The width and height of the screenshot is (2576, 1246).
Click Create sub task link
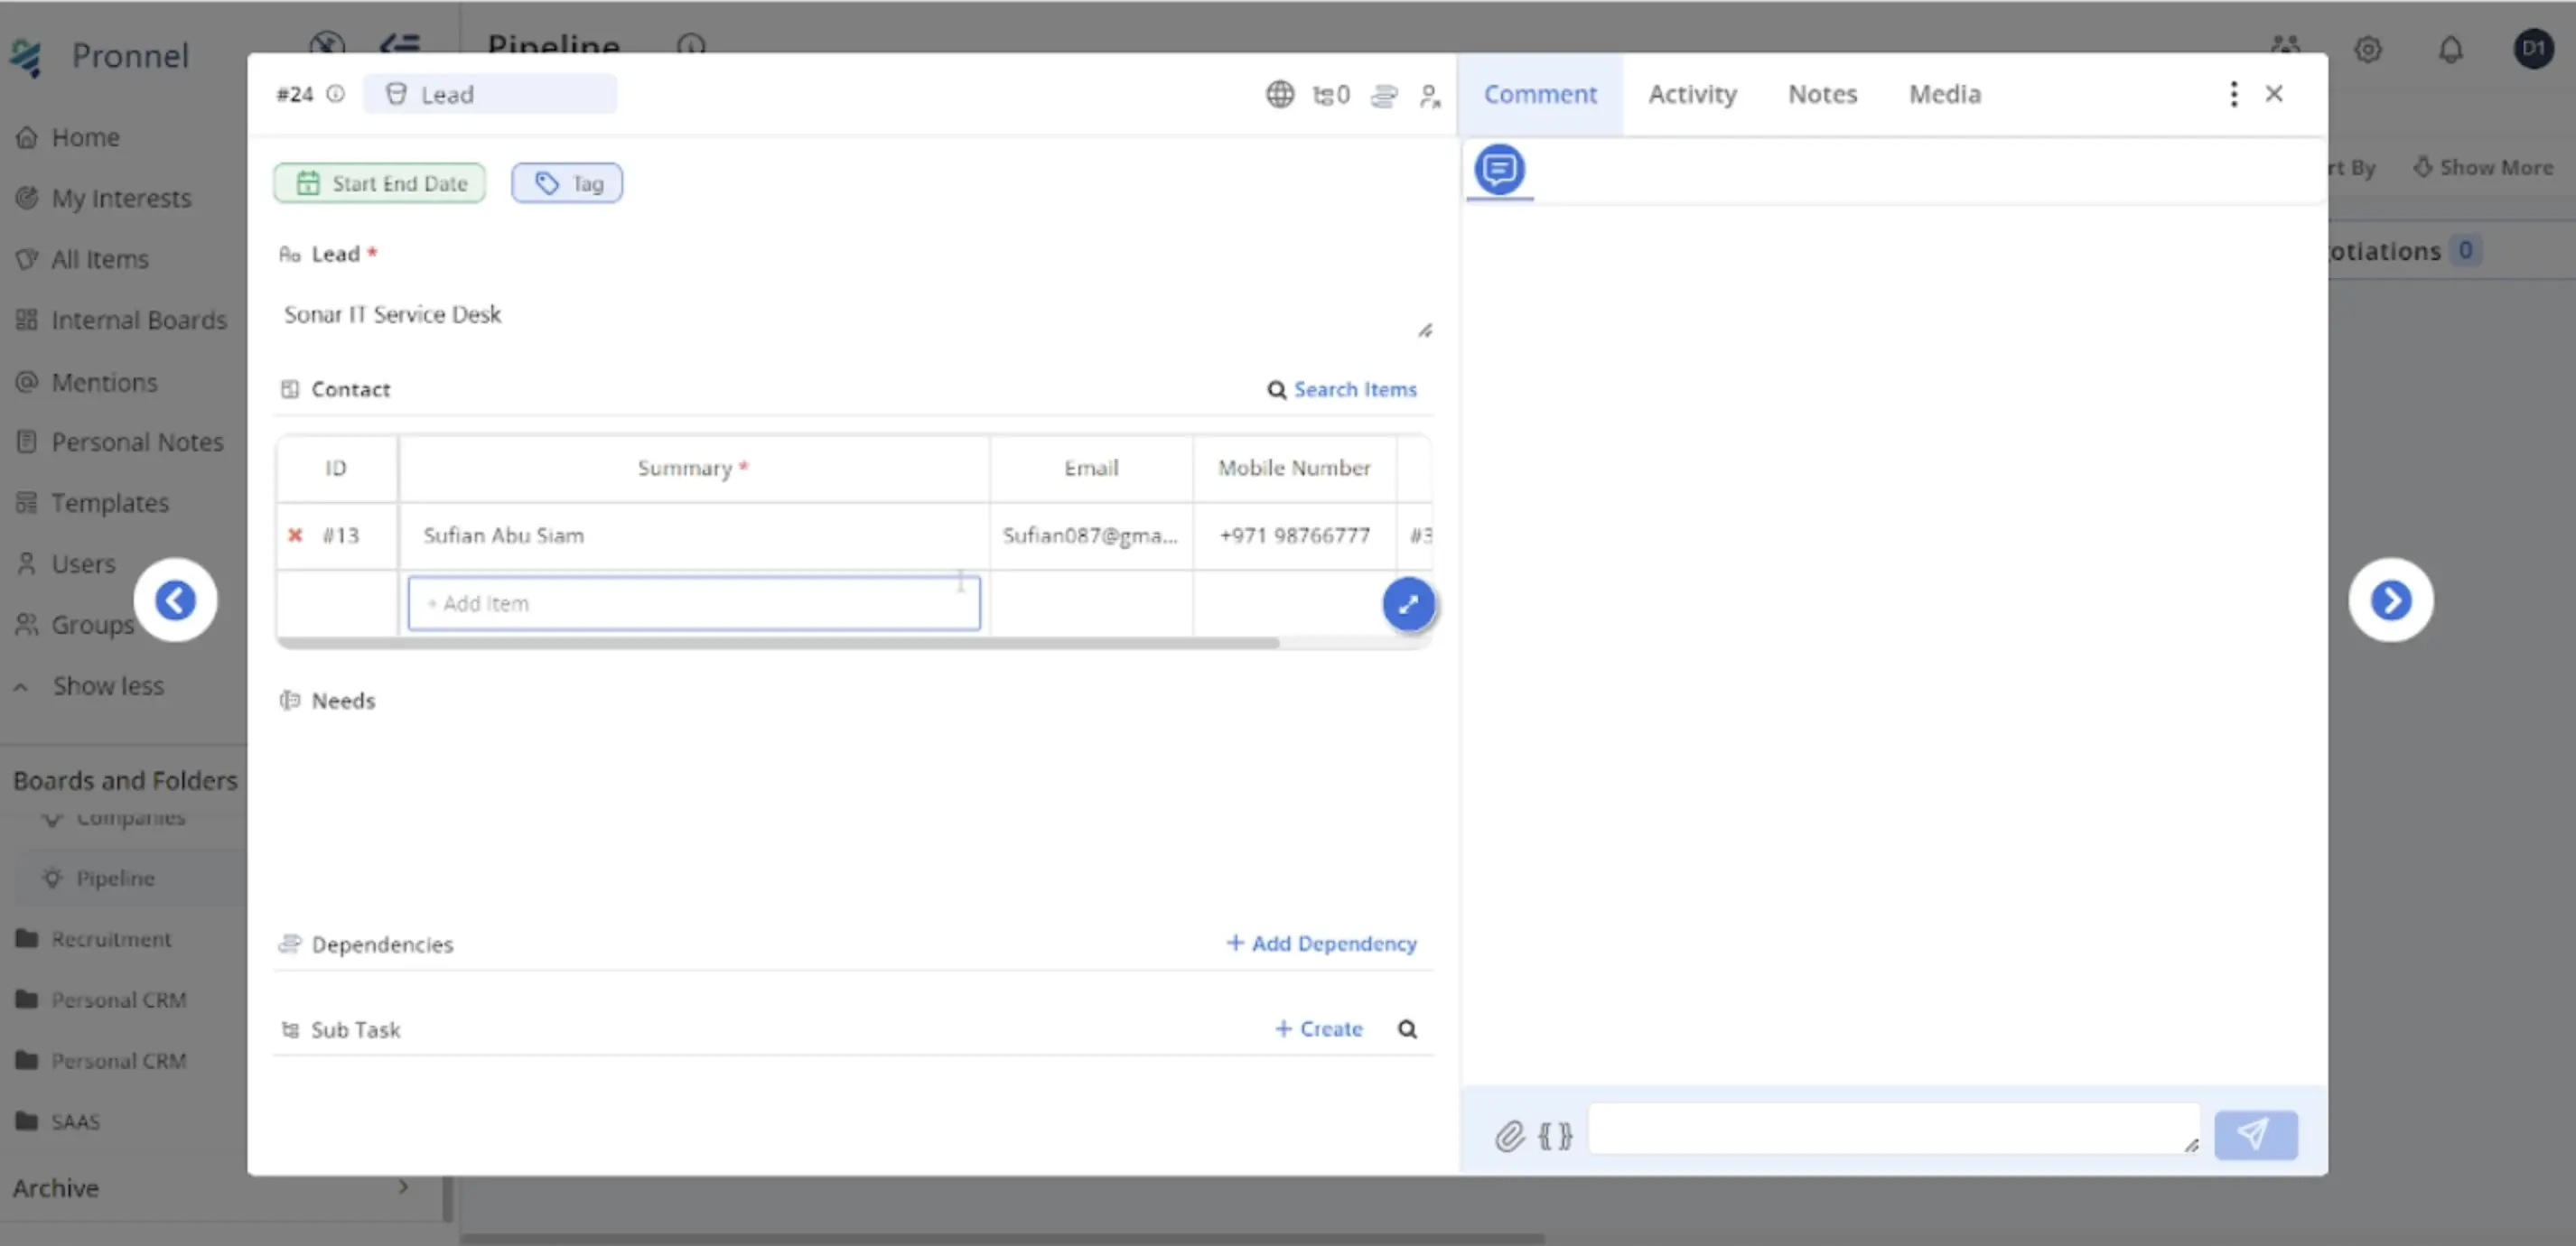coord(1318,1029)
